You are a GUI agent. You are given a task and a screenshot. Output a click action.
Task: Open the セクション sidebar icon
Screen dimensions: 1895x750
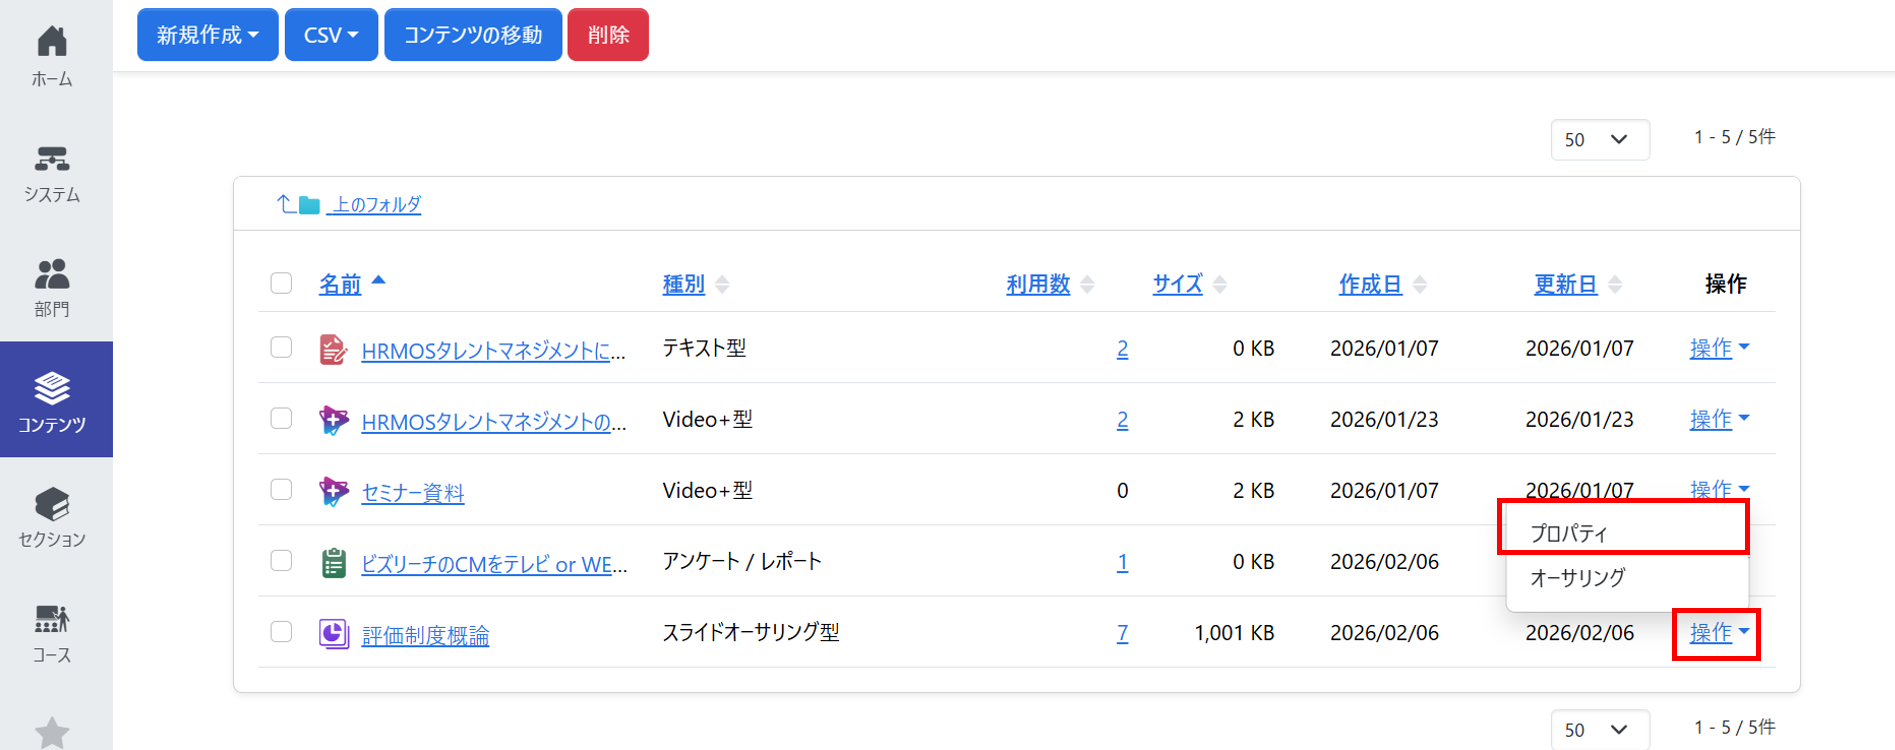tap(52, 504)
